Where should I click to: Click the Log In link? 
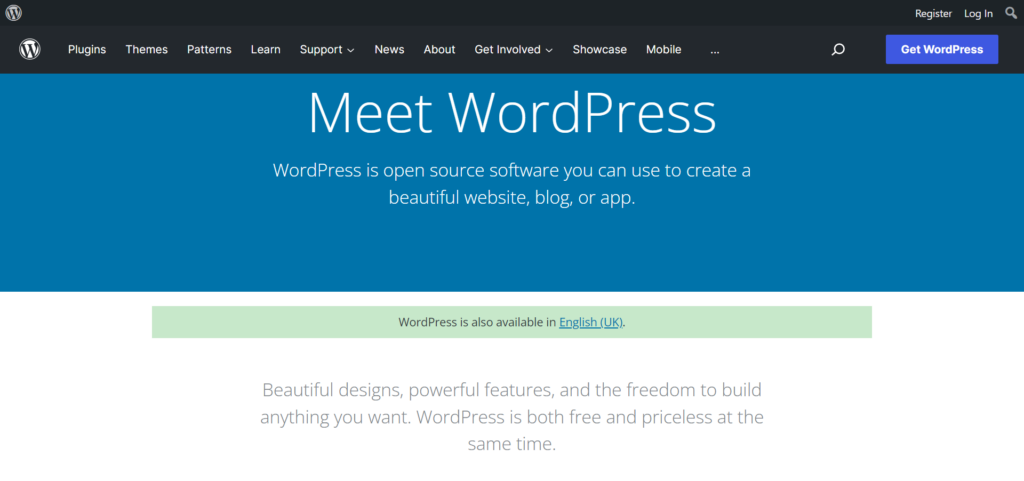tap(978, 13)
